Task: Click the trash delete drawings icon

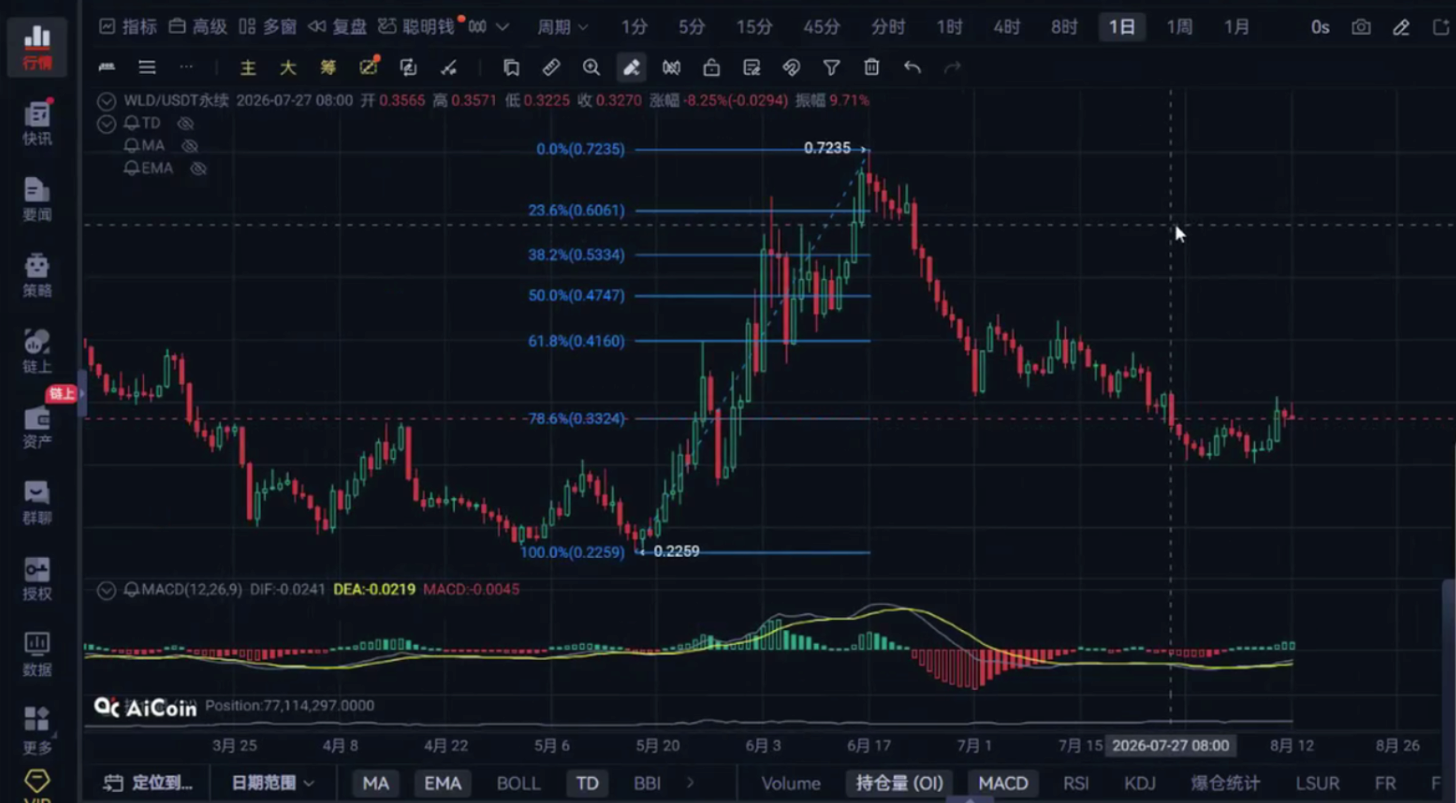Action: point(871,67)
